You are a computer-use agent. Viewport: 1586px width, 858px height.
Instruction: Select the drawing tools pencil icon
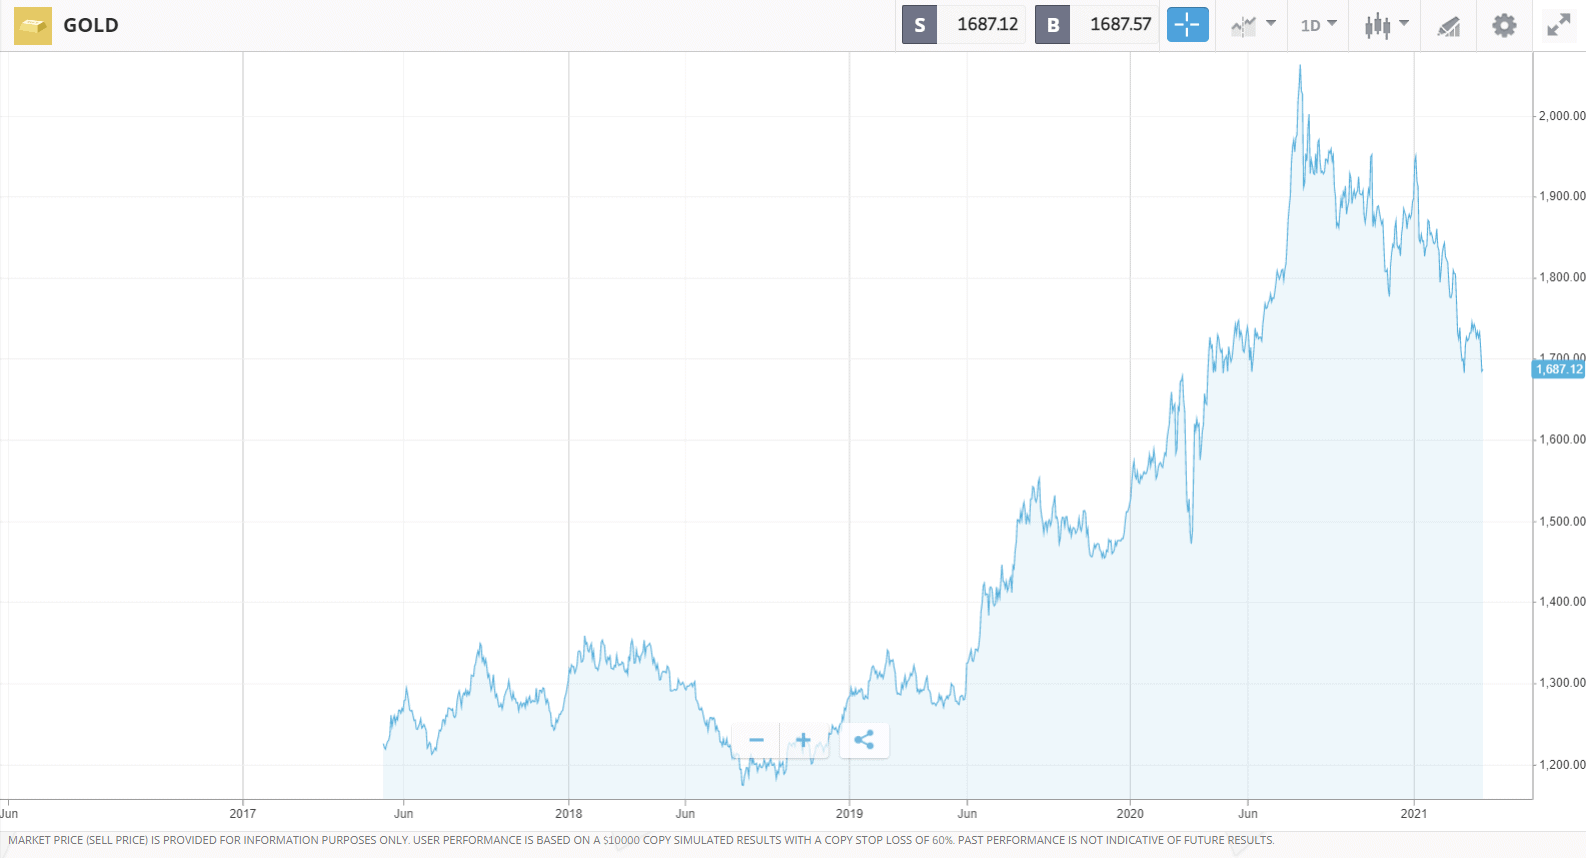1449,26
